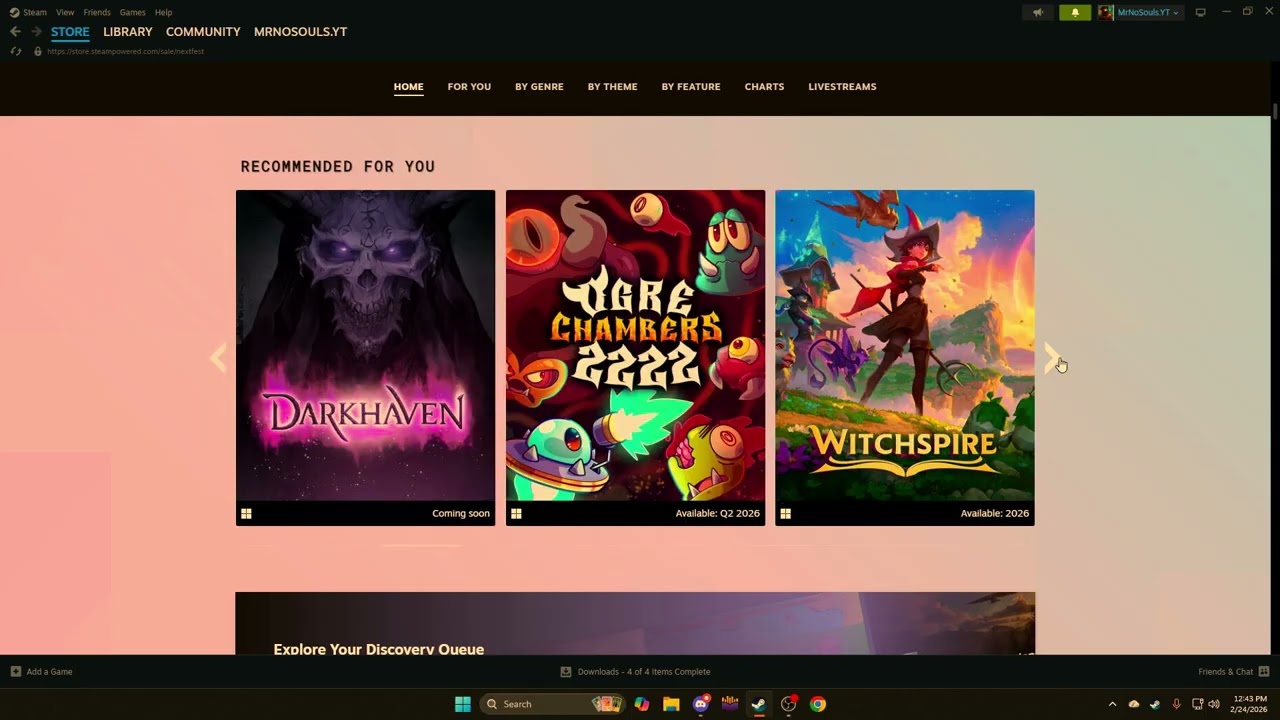The image size is (1280, 720).
Task: Open the CHARTS tab
Action: (x=764, y=87)
